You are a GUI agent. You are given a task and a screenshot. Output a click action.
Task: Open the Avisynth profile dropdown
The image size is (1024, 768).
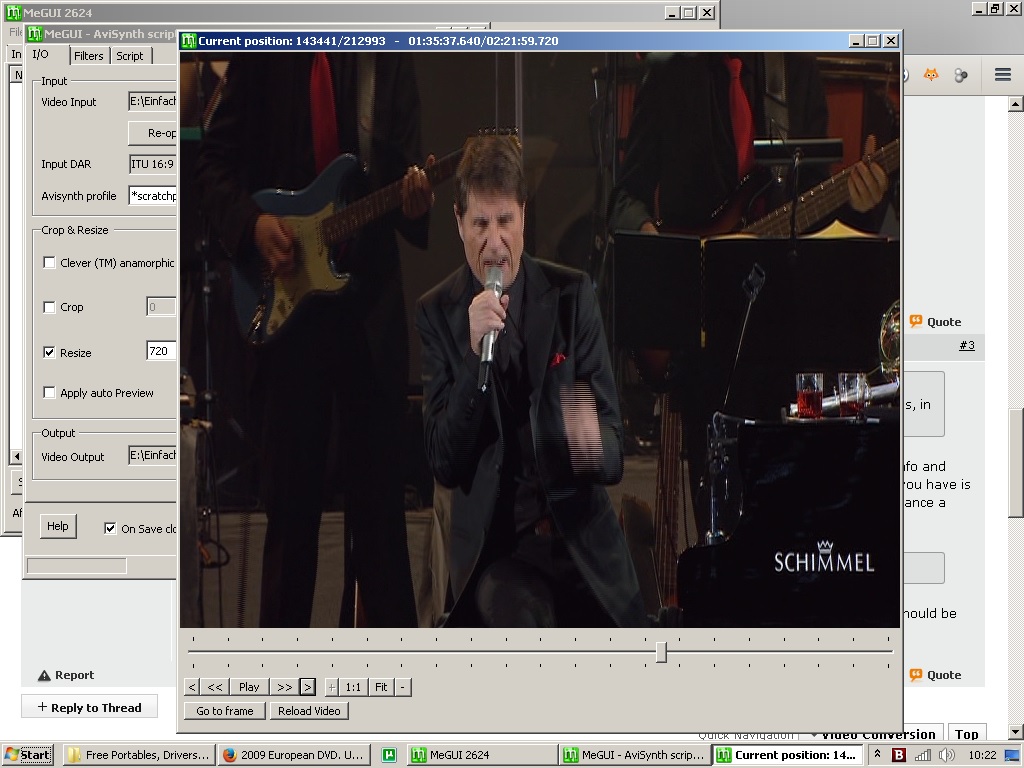153,195
